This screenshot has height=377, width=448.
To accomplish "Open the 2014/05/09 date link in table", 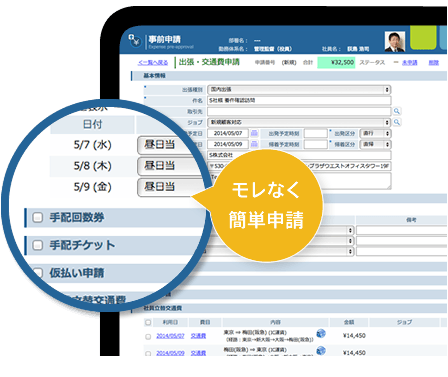I will point(170,353).
